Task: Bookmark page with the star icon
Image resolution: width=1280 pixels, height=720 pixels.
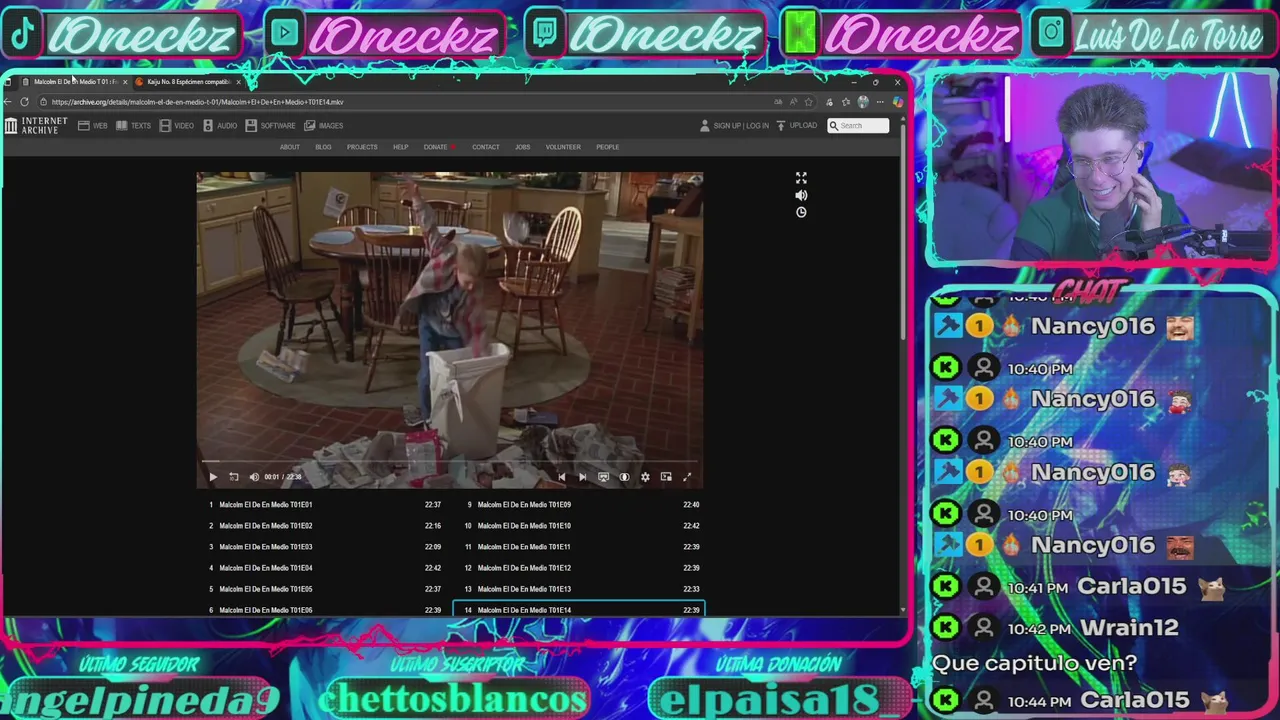Action: pyautogui.click(x=808, y=102)
